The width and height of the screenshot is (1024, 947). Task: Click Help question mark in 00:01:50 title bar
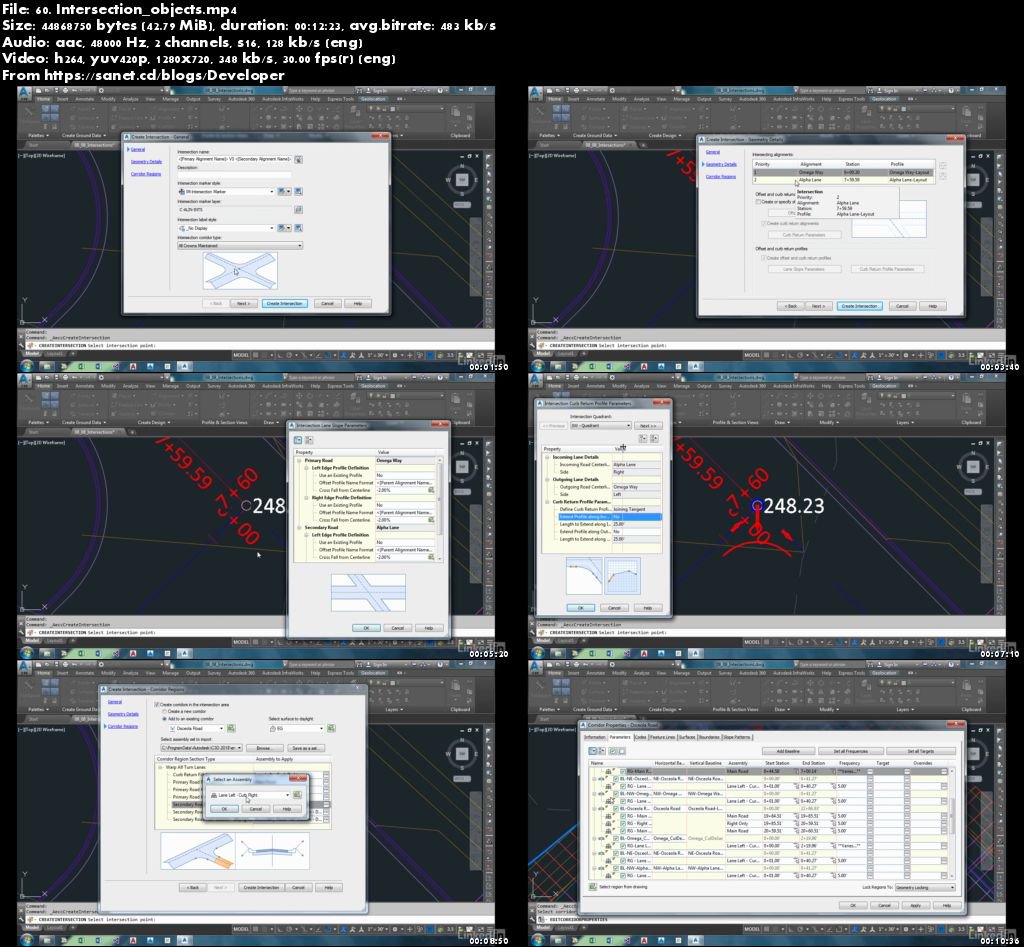click(440, 91)
